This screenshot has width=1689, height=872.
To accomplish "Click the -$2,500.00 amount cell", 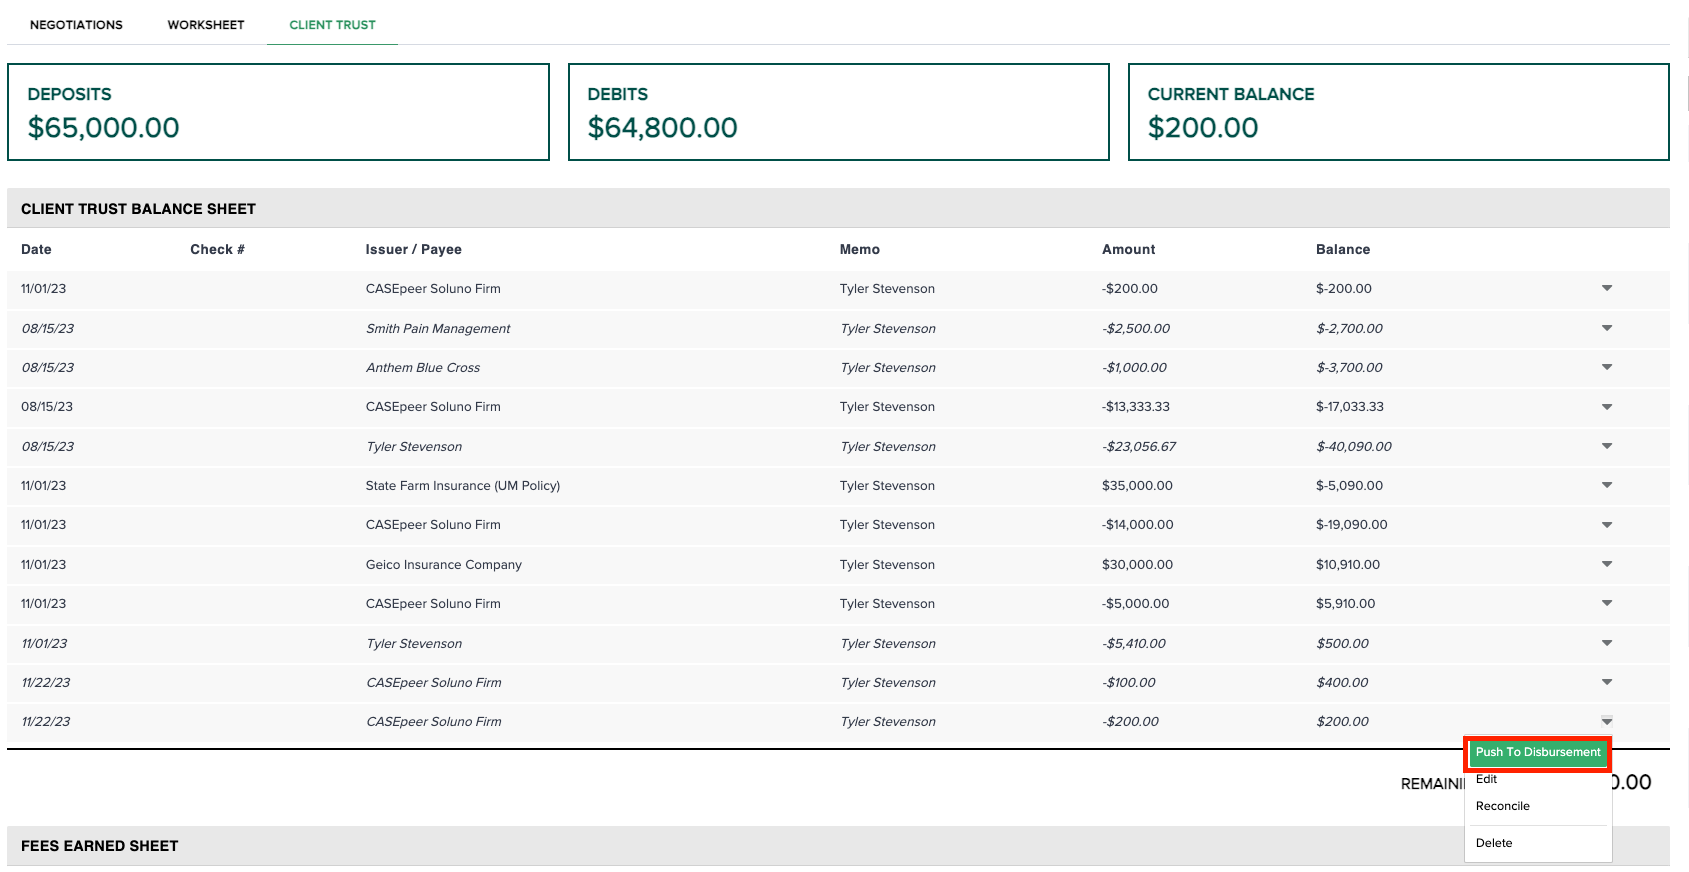I will pos(1136,328).
